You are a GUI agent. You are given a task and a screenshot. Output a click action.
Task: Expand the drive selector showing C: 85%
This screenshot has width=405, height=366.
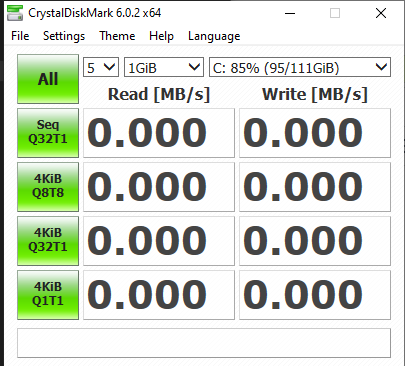pyautogui.click(x=300, y=68)
